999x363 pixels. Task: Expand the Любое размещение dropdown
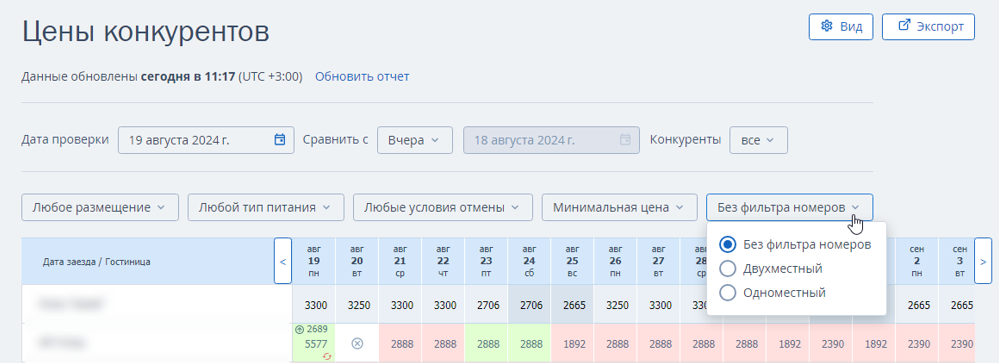pyautogui.click(x=99, y=208)
